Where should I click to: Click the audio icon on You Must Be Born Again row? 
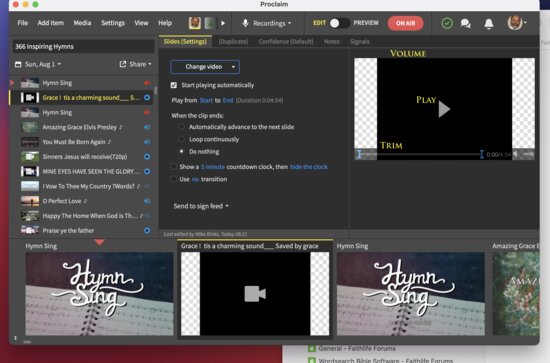point(147,142)
